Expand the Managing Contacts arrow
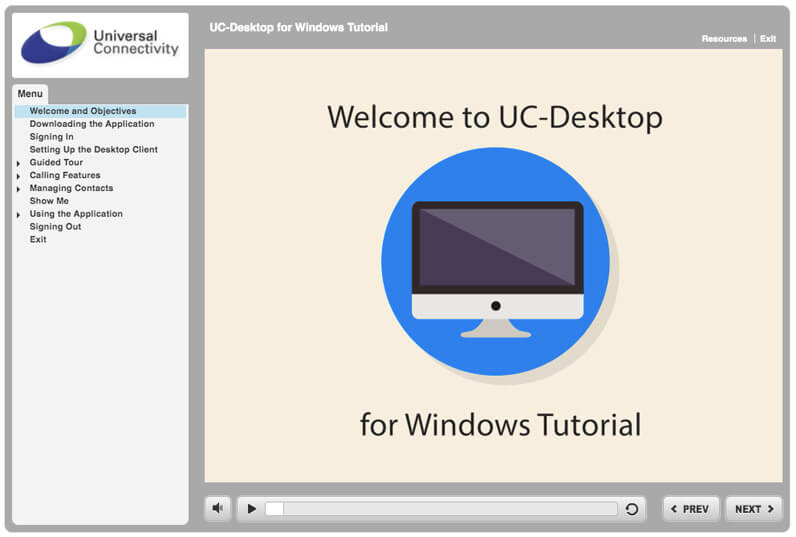Screen dimensions: 796x537 [x=18, y=189]
